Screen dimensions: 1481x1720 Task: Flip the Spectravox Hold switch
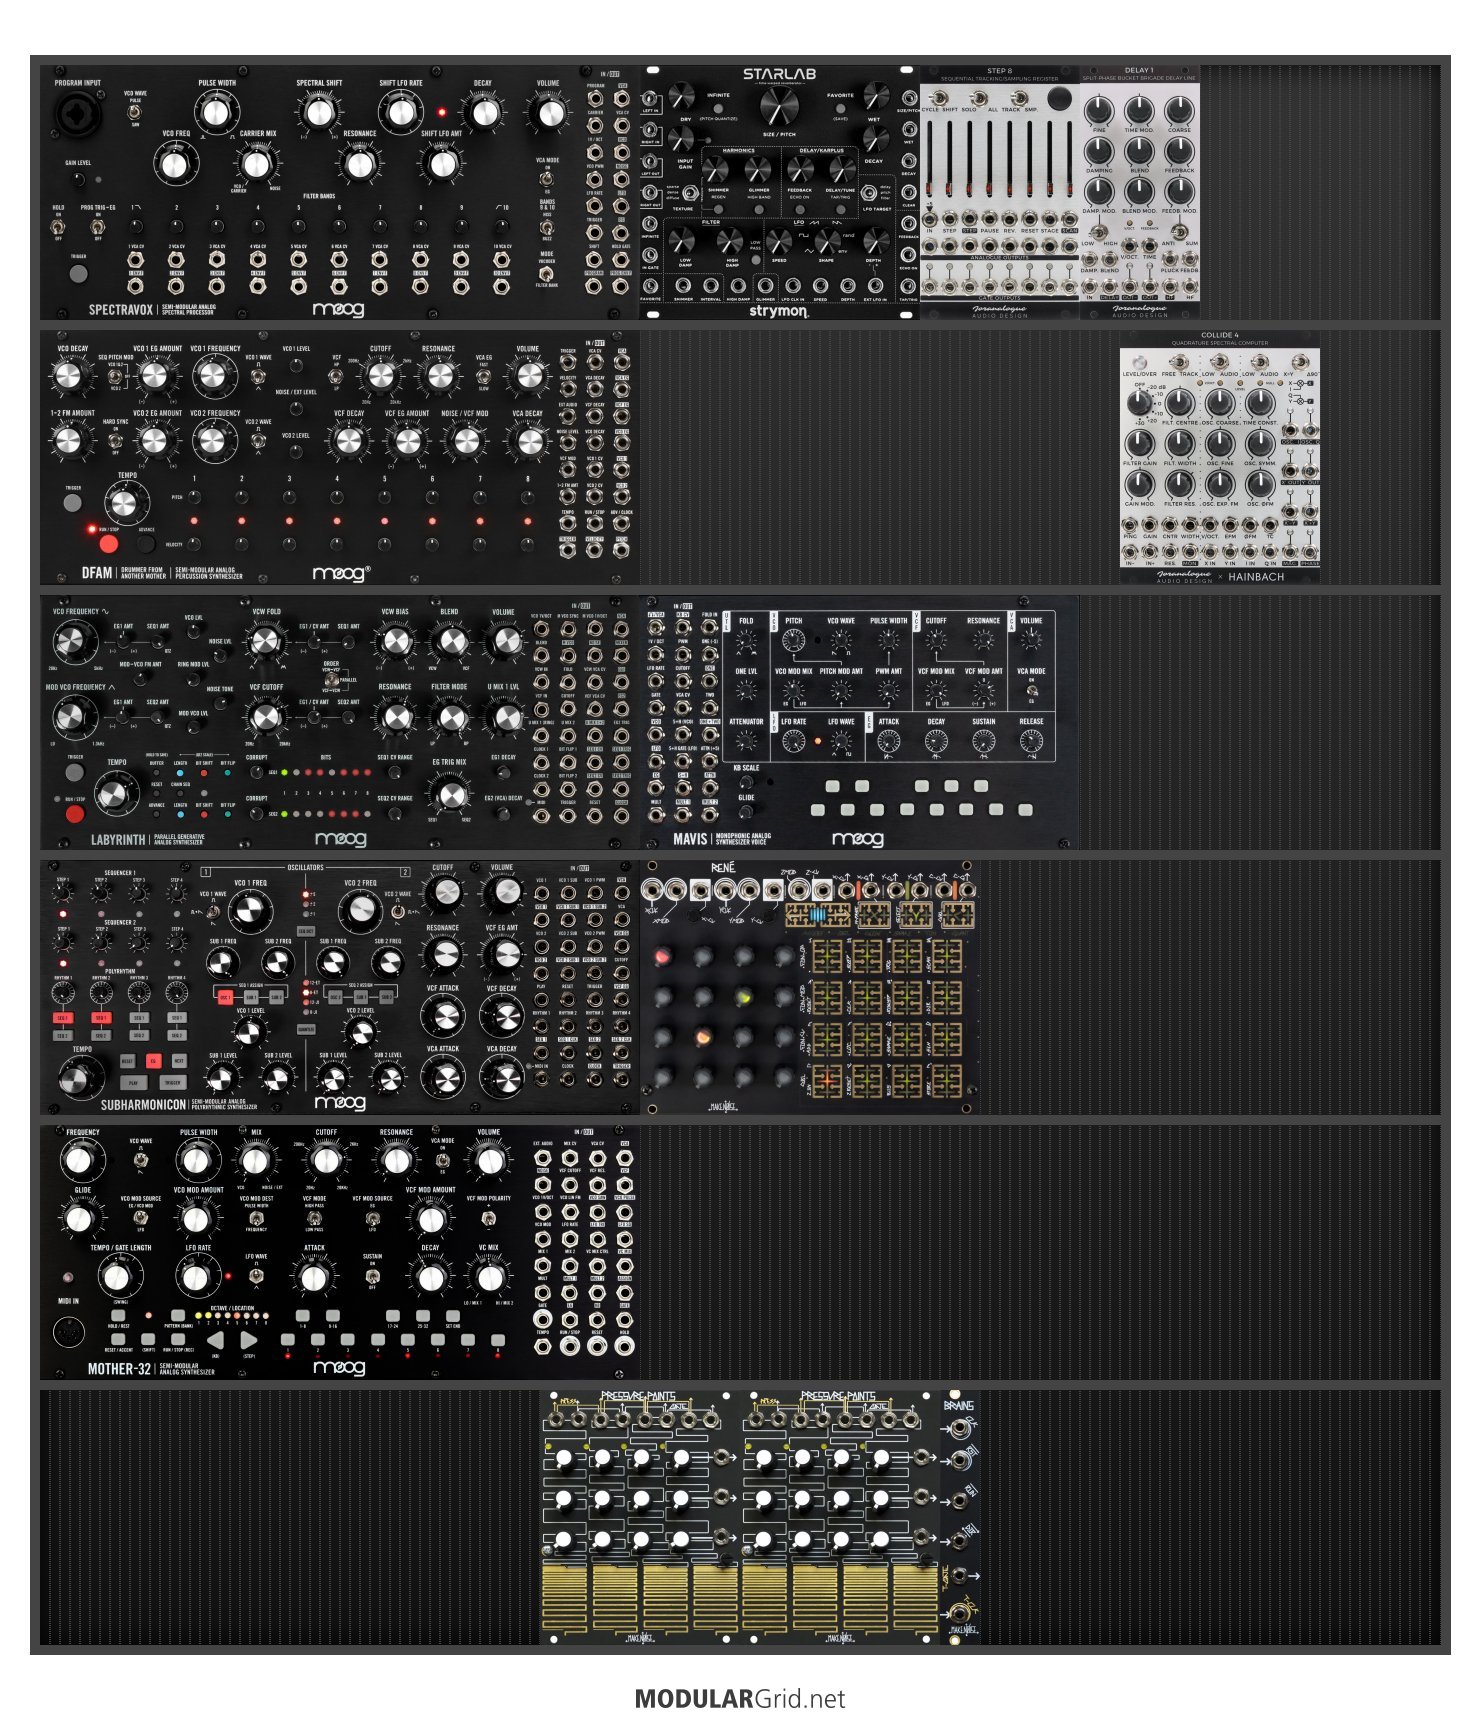coord(59,226)
